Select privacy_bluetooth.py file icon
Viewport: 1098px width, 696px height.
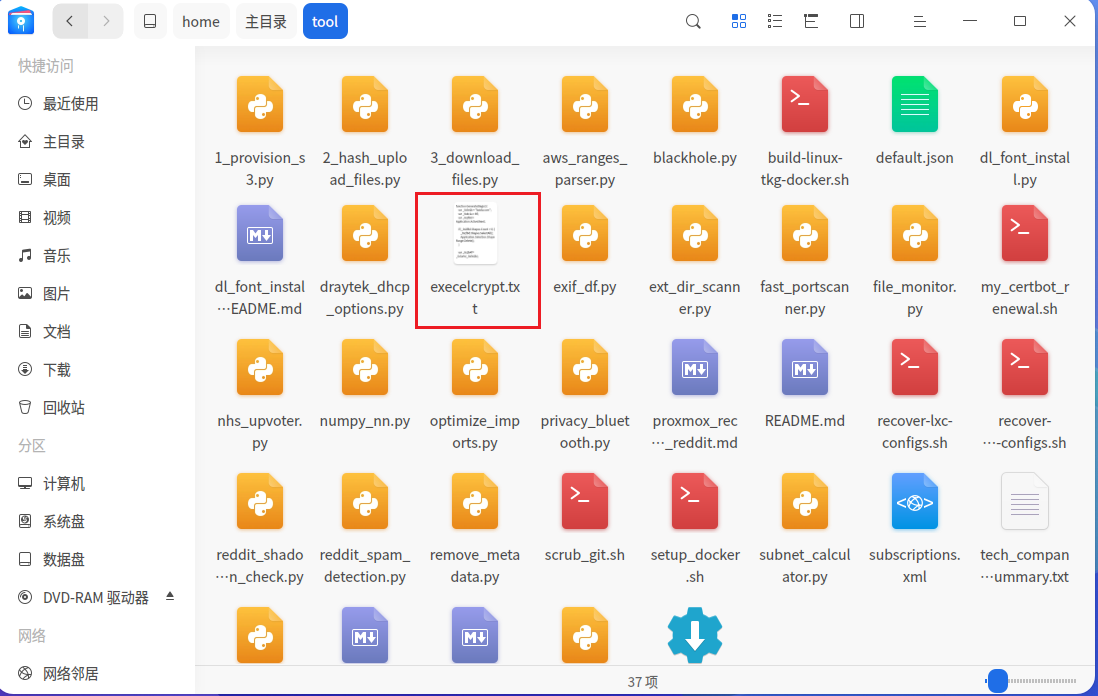point(585,368)
